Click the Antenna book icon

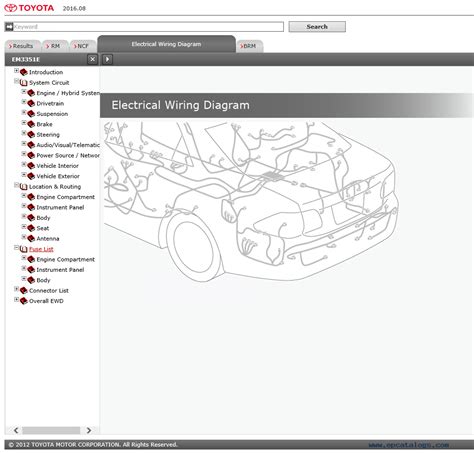(31, 239)
